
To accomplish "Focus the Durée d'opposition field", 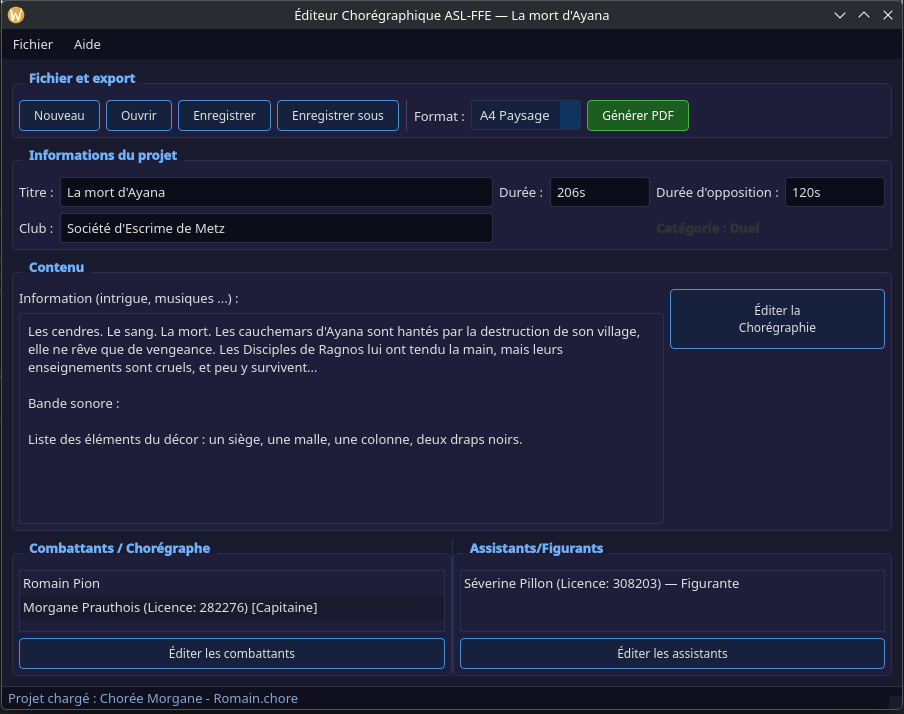I will click(835, 192).
